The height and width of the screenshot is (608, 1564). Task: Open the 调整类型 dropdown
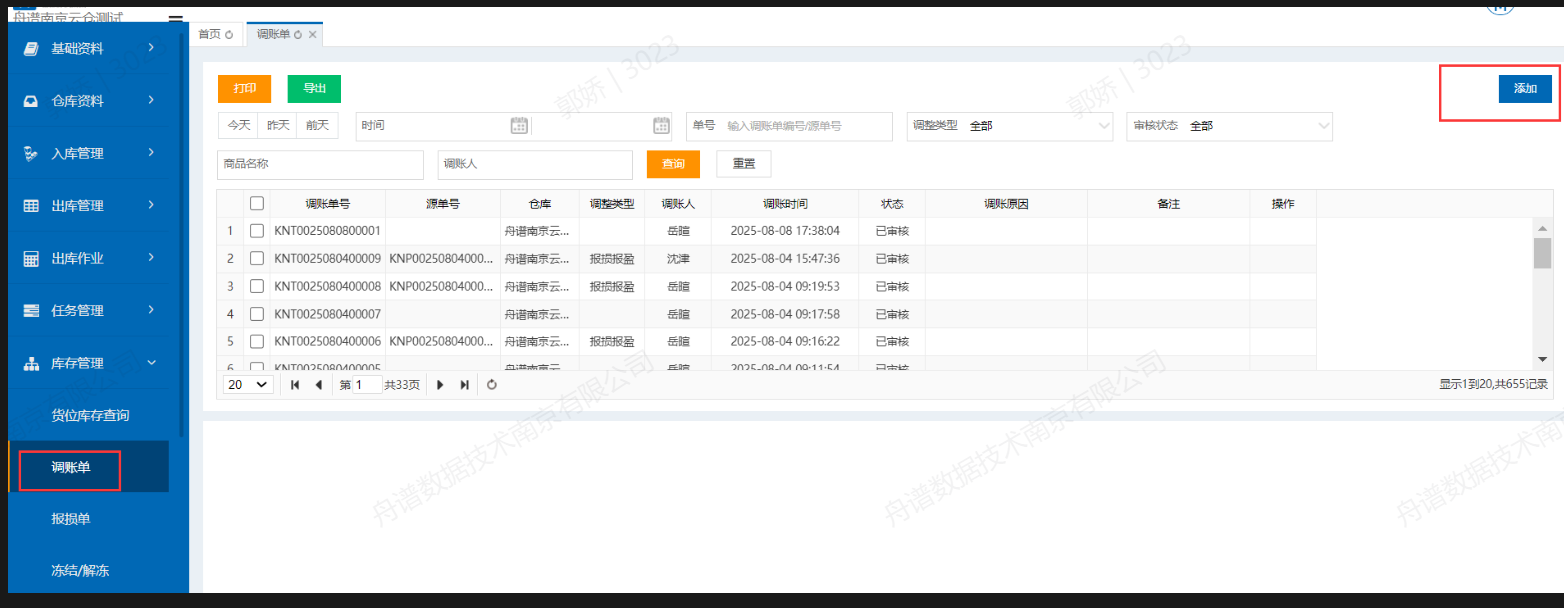tap(1010, 126)
